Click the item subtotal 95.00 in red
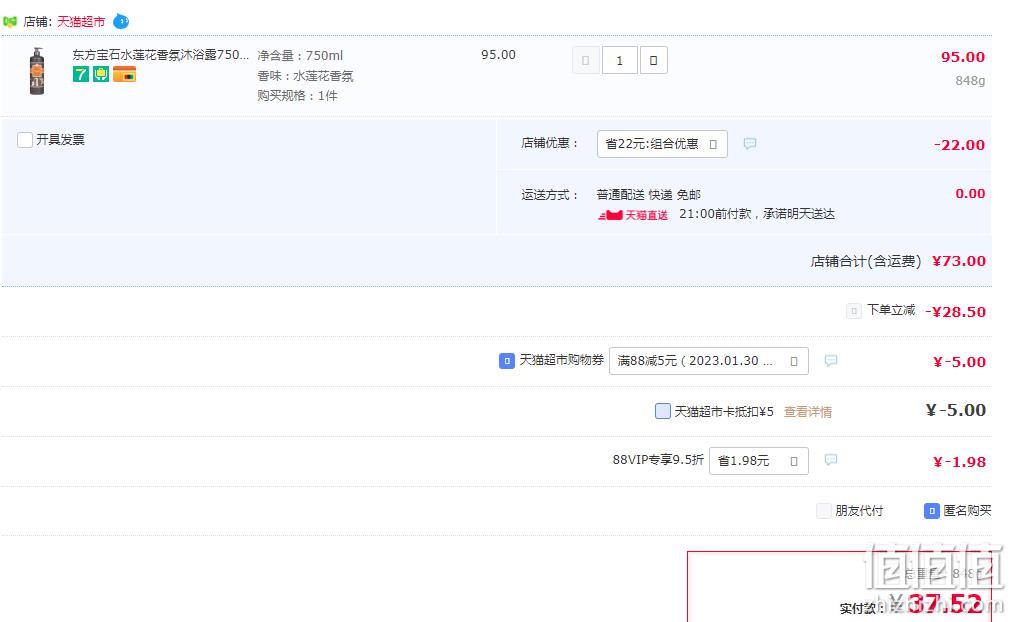 [x=963, y=57]
